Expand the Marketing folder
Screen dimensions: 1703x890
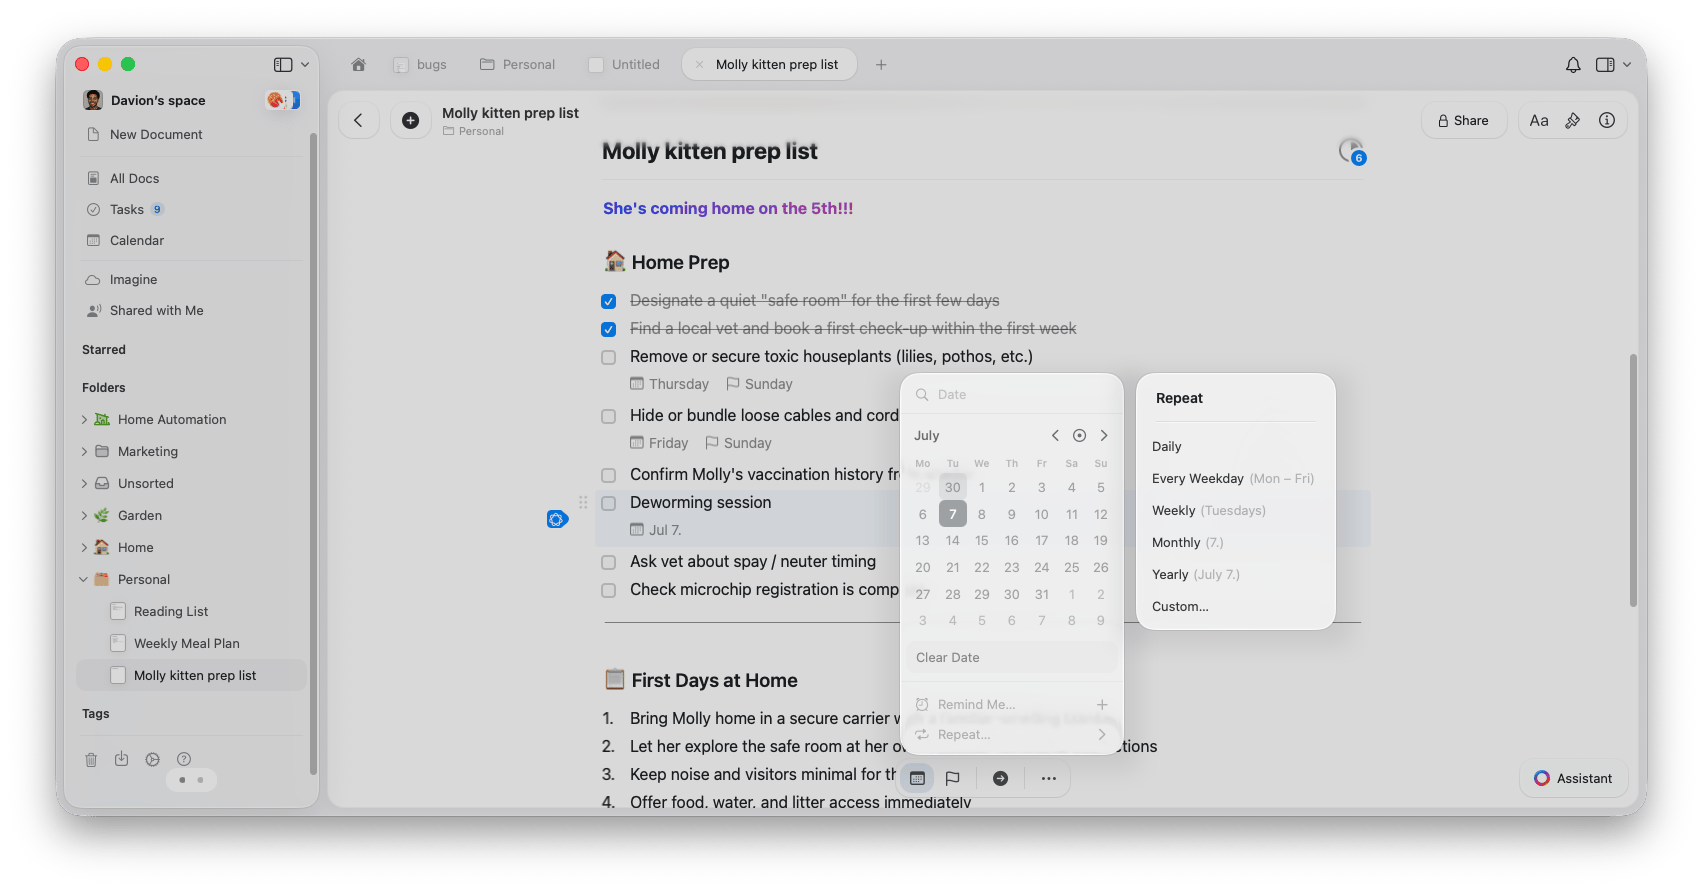tap(84, 452)
